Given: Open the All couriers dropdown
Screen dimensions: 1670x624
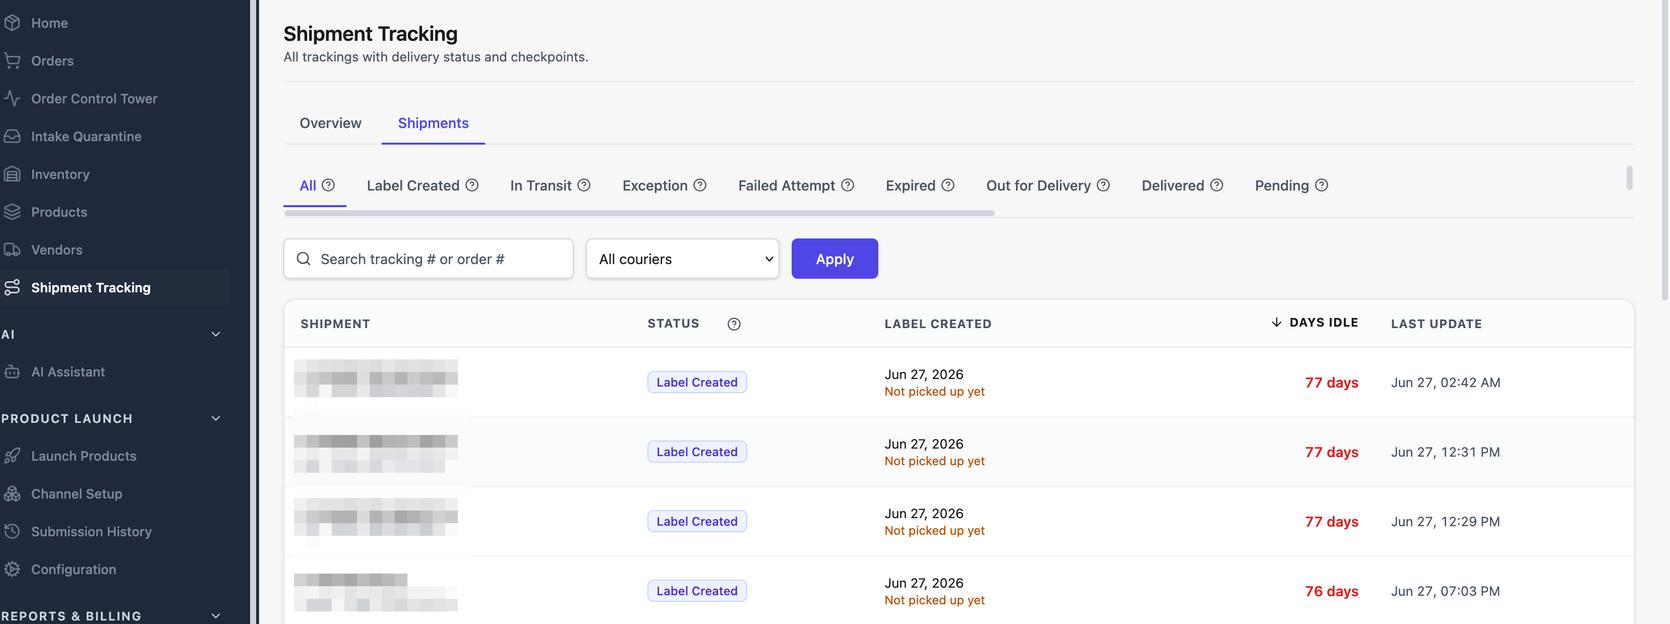Looking at the screenshot, I should click(683, 259).
